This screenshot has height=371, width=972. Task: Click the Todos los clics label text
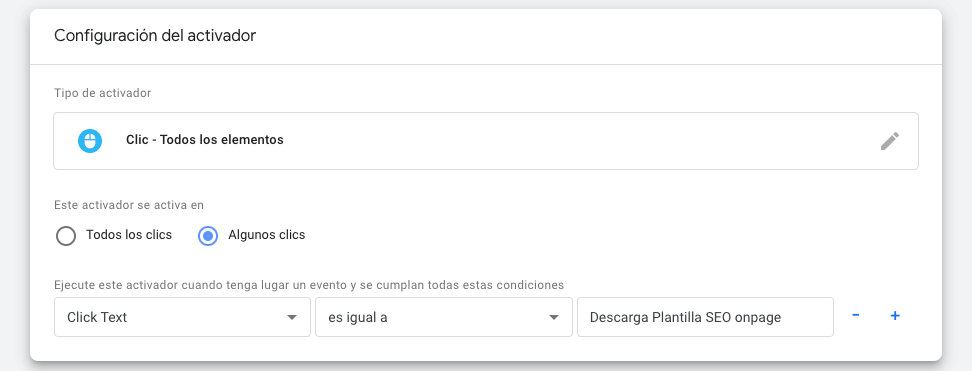pos(129,235)
